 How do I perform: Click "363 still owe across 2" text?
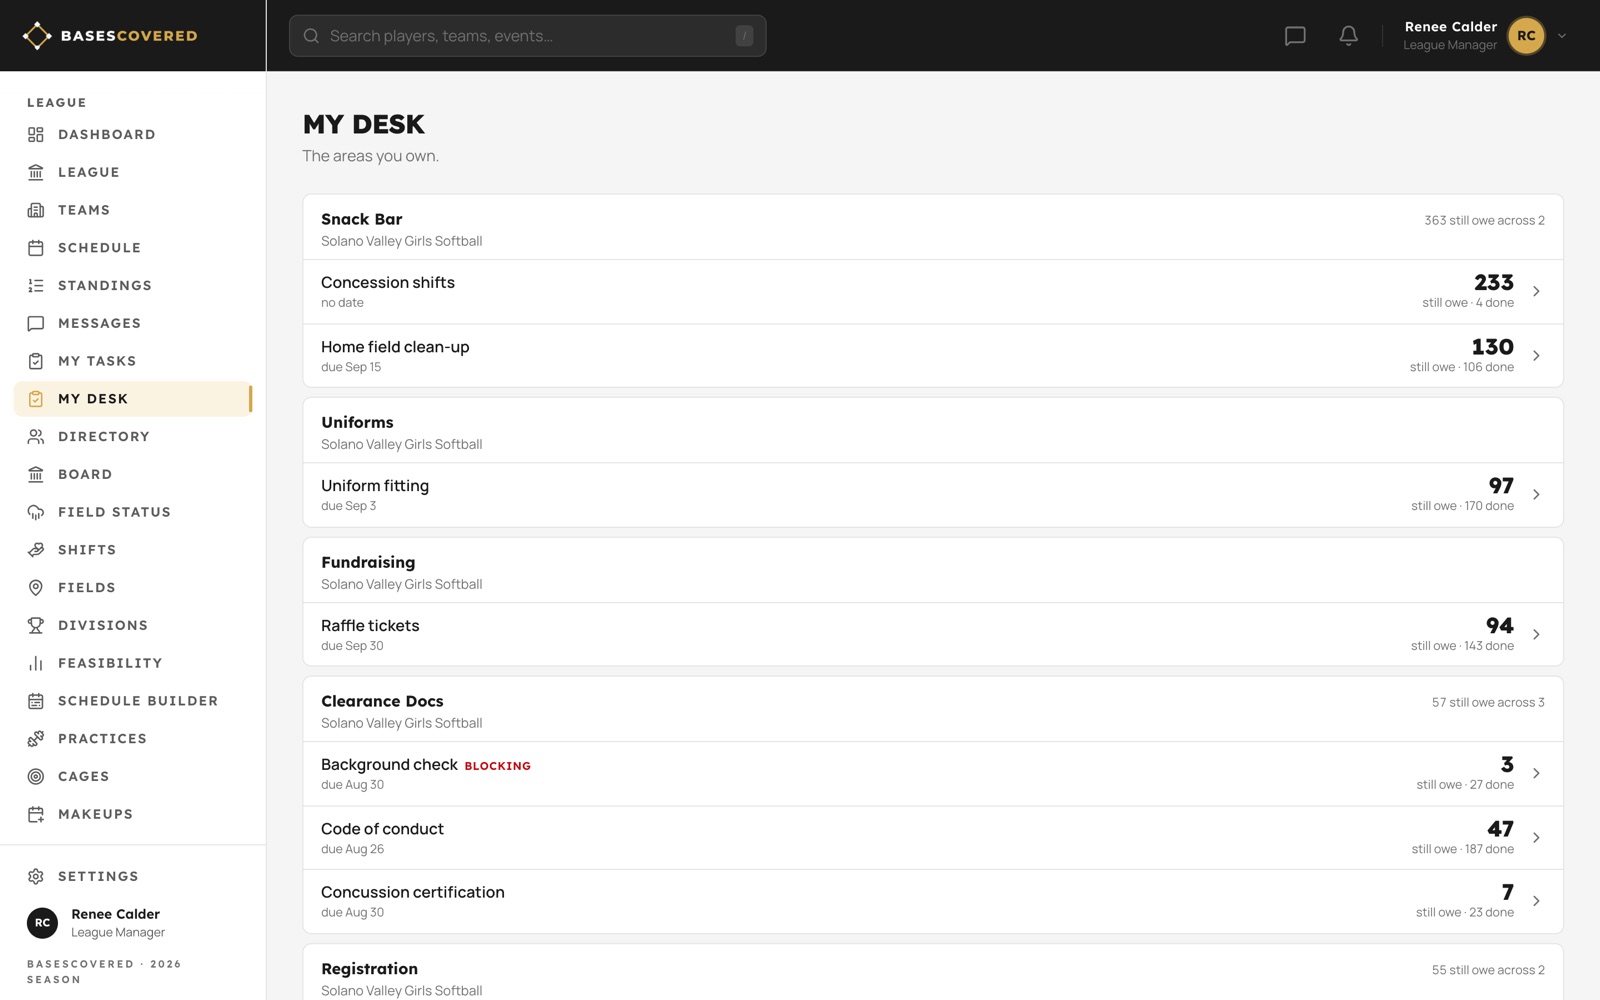[1484, 221]
